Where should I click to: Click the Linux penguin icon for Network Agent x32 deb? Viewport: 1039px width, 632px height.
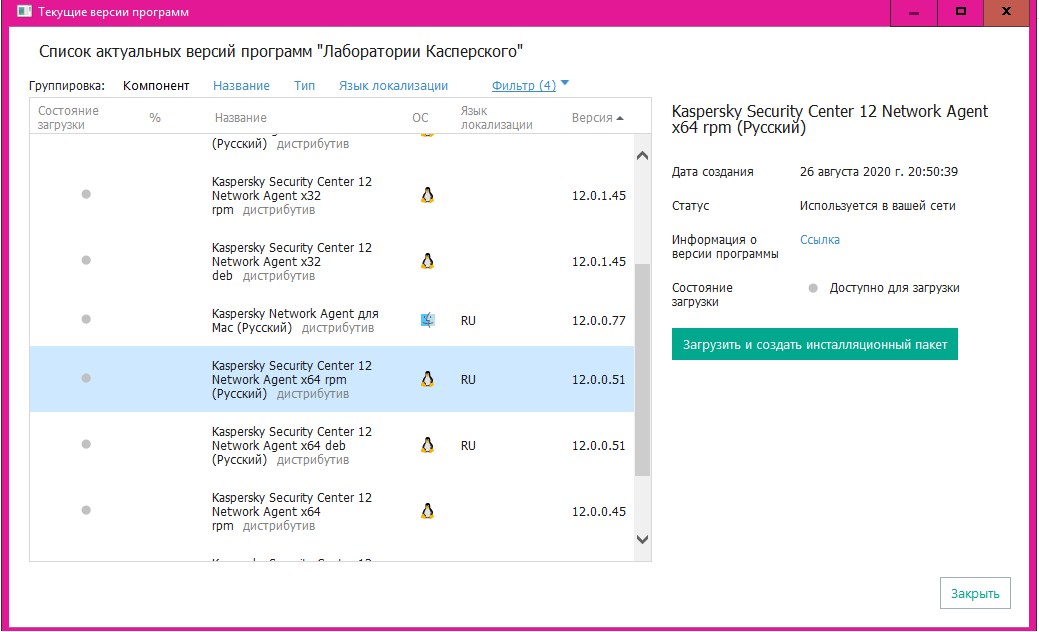427,261
